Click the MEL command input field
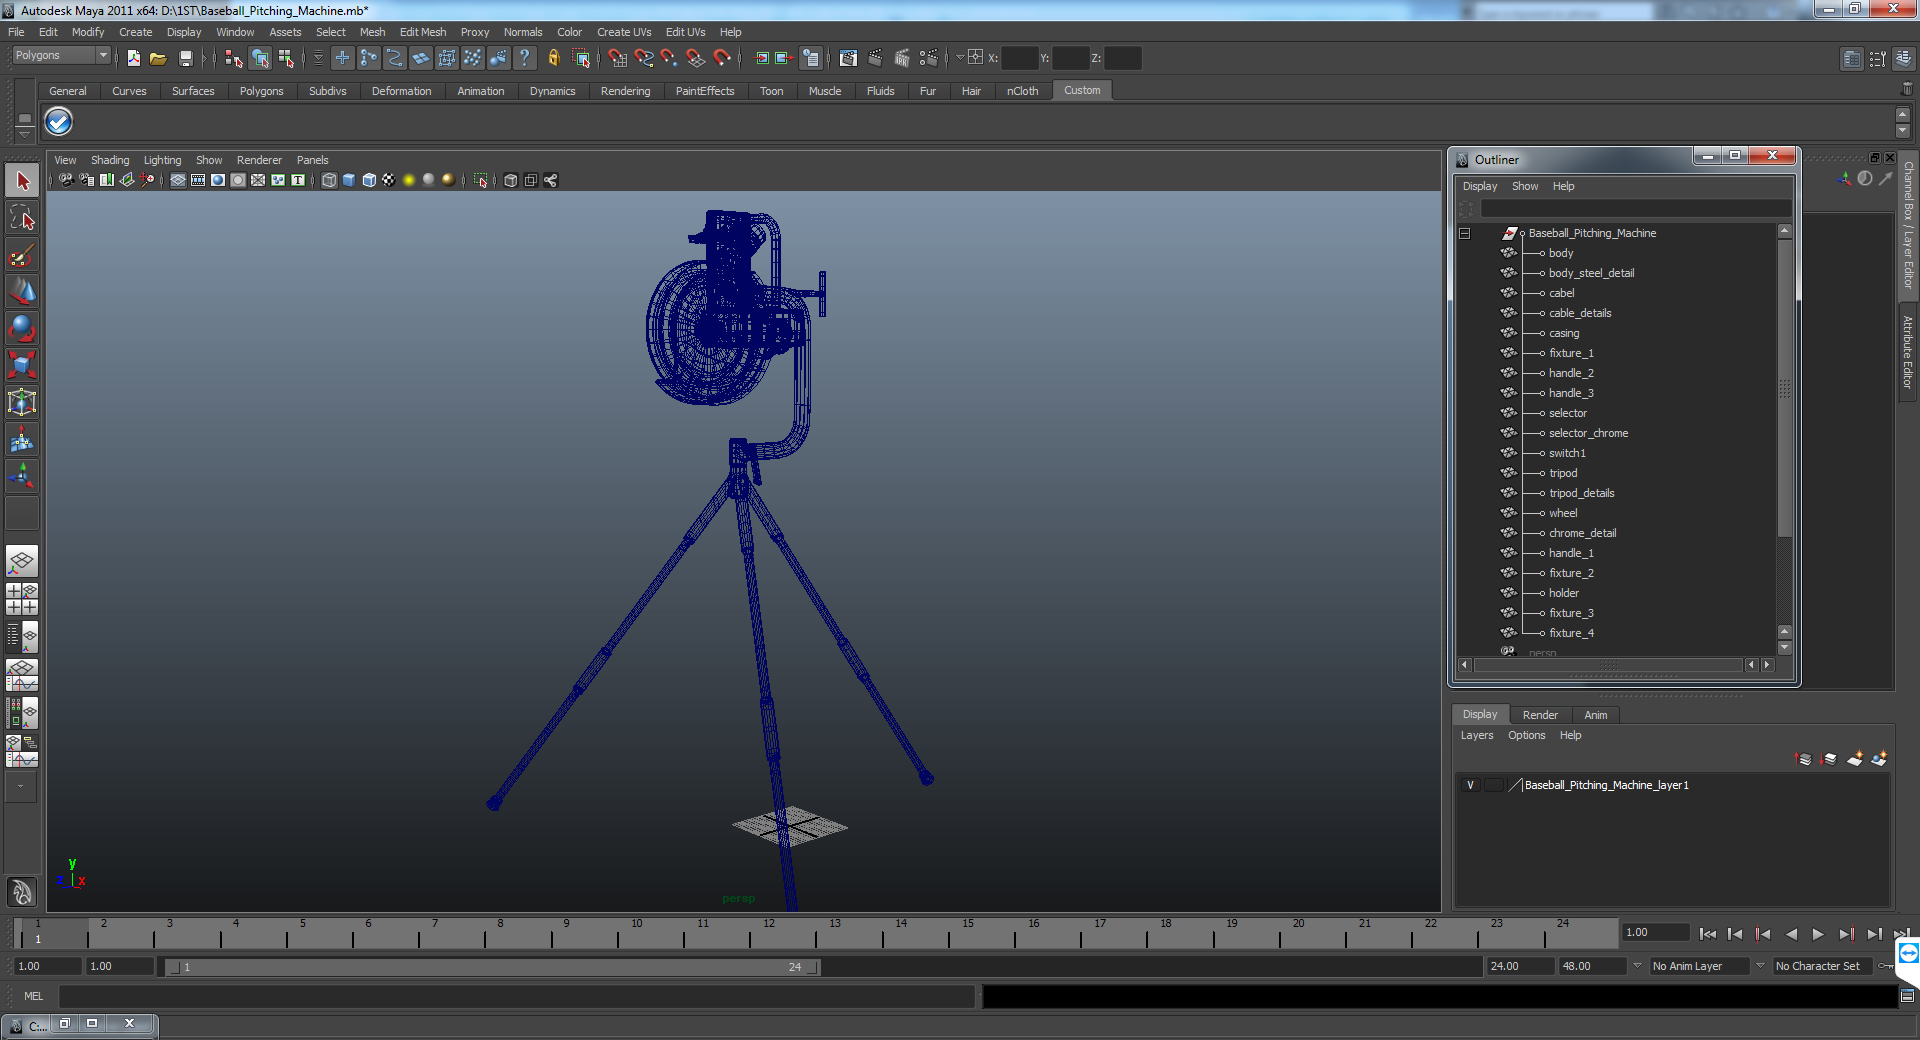 coord(517,996)
